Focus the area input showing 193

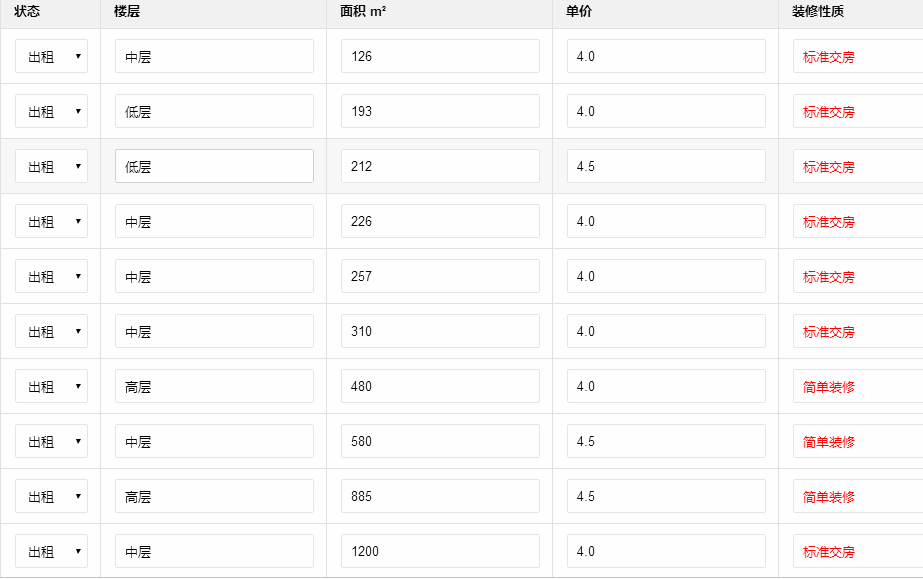point(440,112)
